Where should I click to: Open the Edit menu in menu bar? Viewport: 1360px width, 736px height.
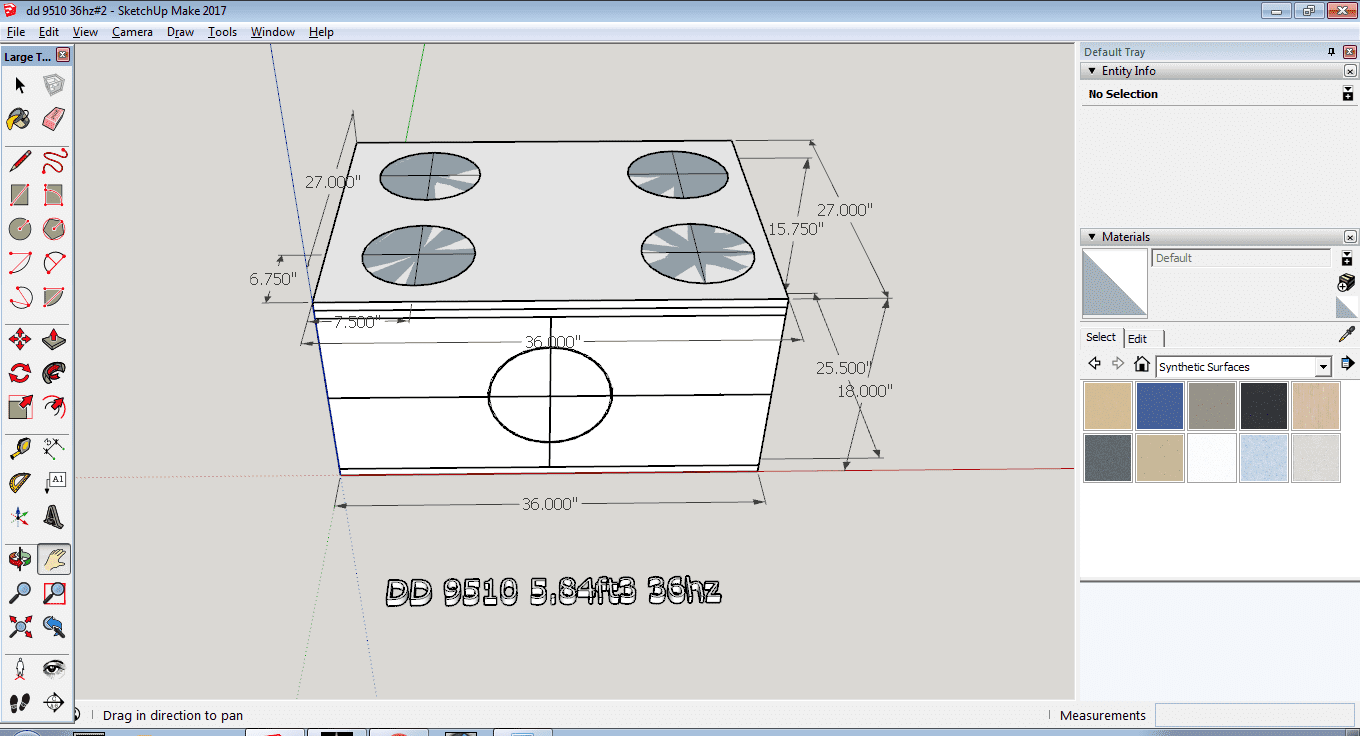(x=49, y=32)
